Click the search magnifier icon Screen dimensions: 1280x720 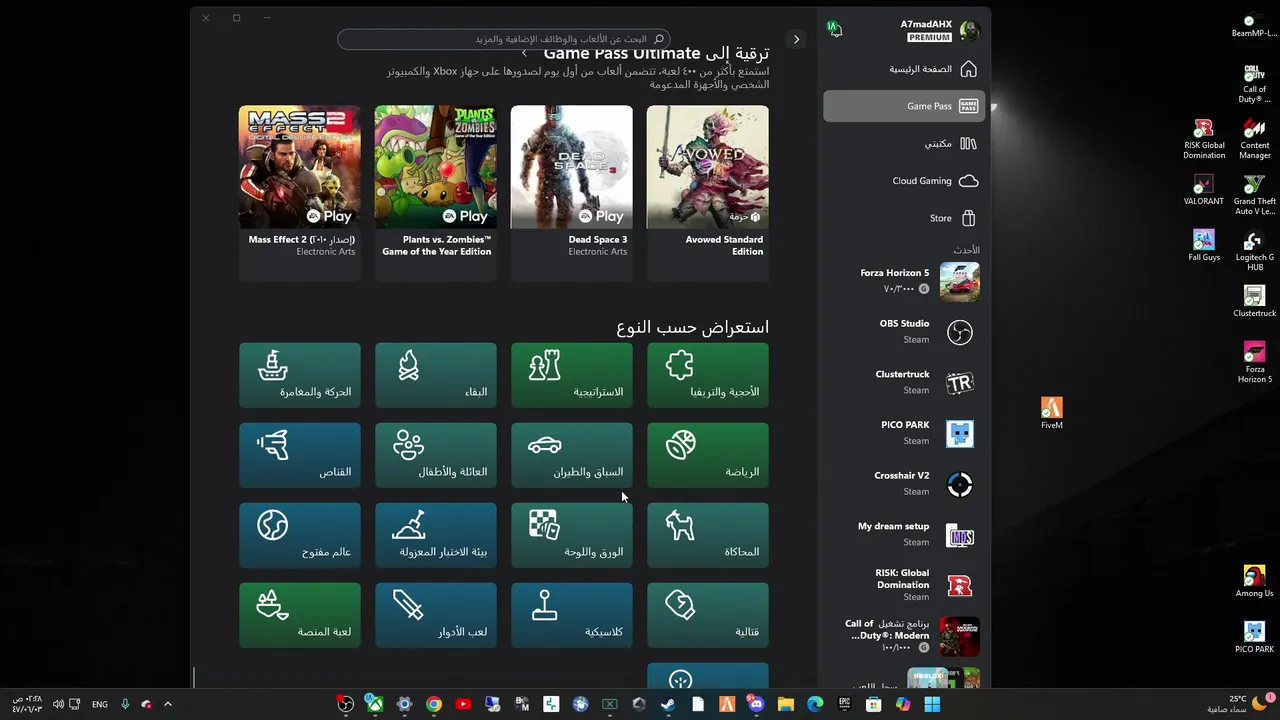coord(658,39)
